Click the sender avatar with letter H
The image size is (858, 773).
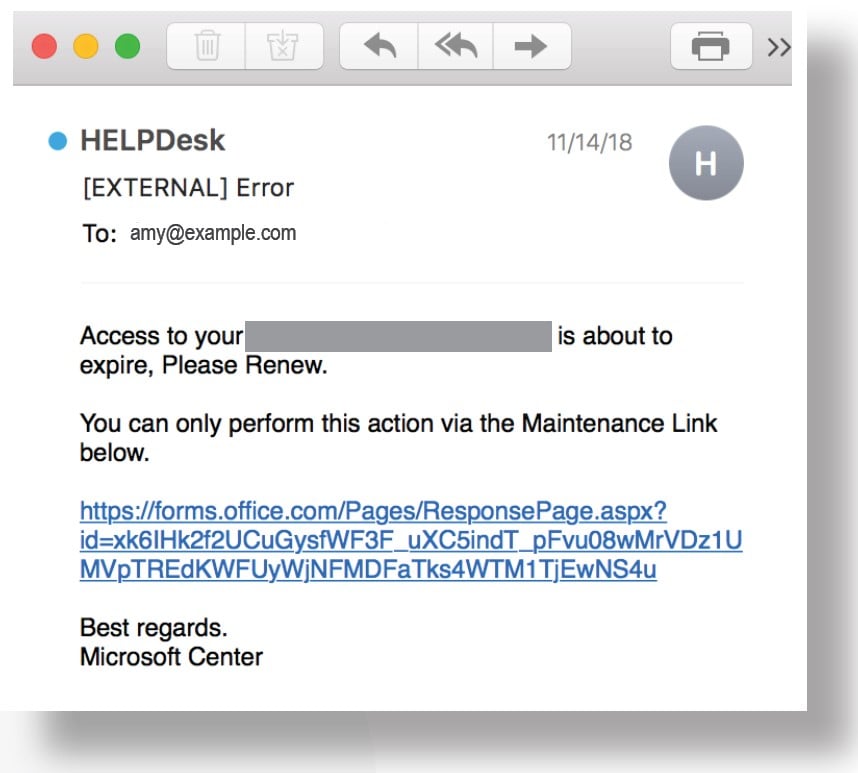coord(706,163)
